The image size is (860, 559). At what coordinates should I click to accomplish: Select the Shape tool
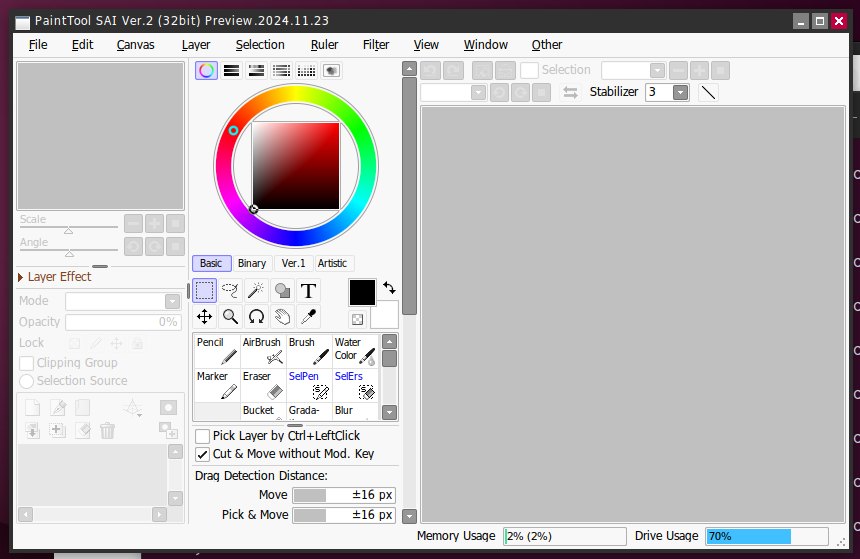tap(282, 291)
